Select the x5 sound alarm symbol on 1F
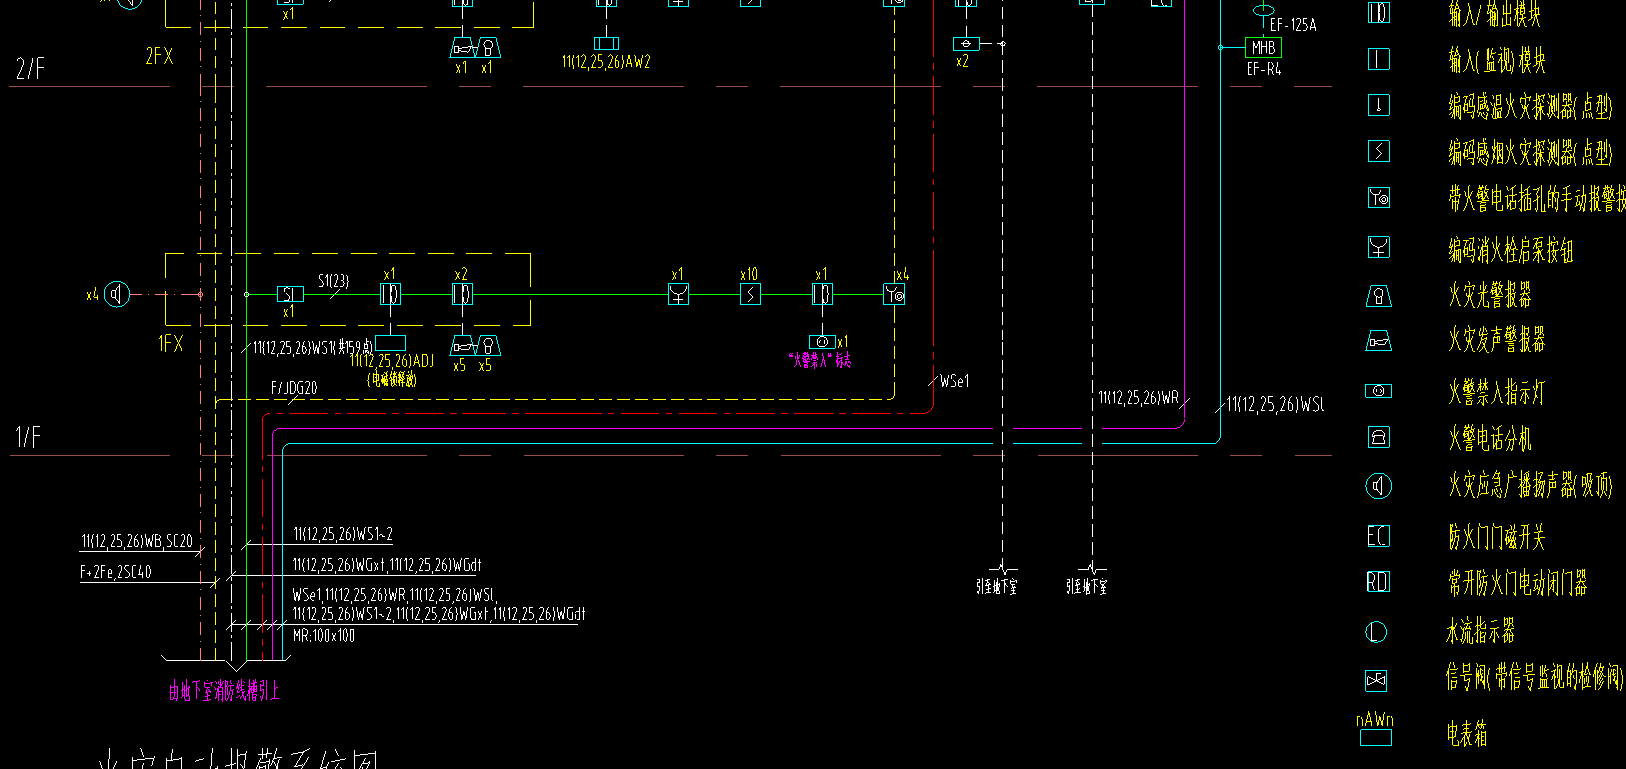 pos(462,346)
